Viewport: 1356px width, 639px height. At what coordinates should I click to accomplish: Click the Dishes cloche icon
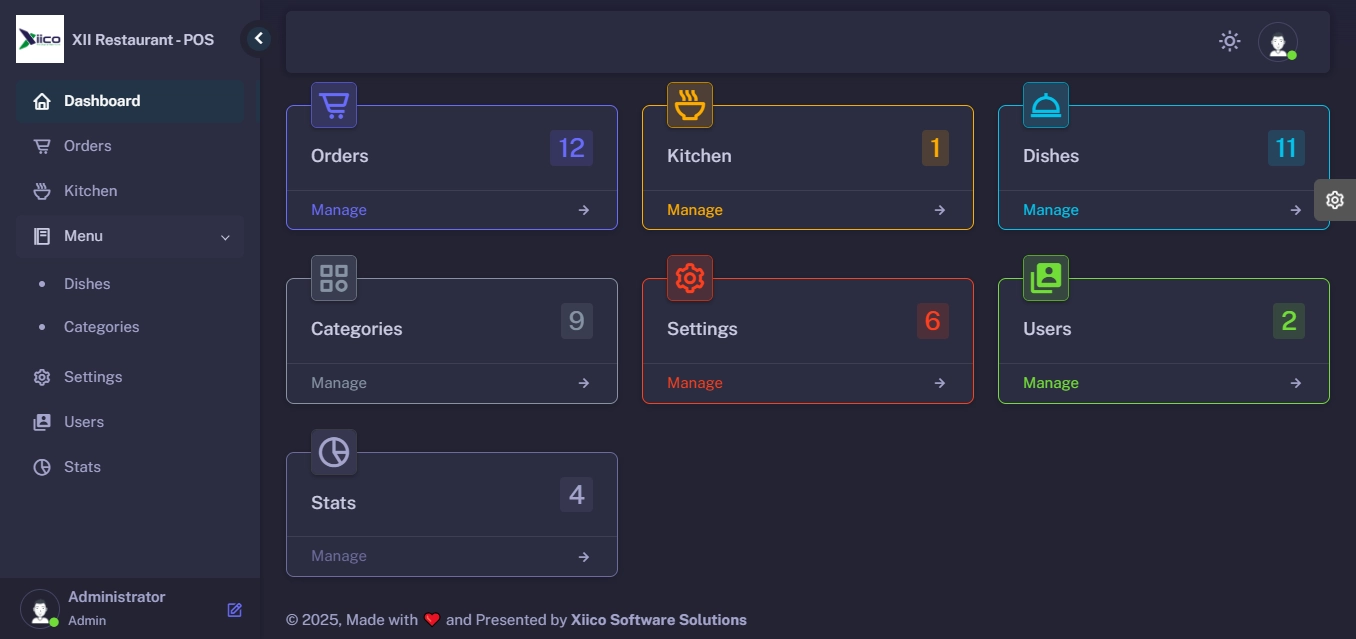tap(1046, 104)
